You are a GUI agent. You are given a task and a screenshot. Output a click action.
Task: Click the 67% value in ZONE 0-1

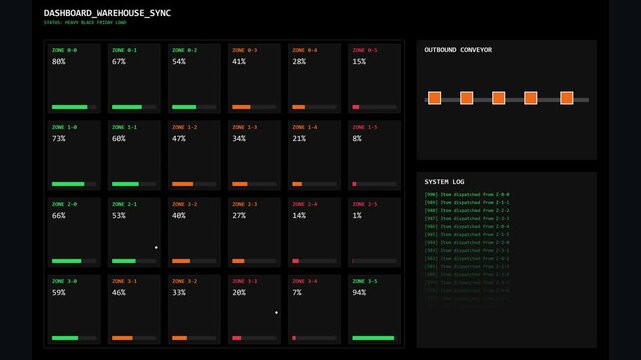pyautogui.click(x=119, y=62)
